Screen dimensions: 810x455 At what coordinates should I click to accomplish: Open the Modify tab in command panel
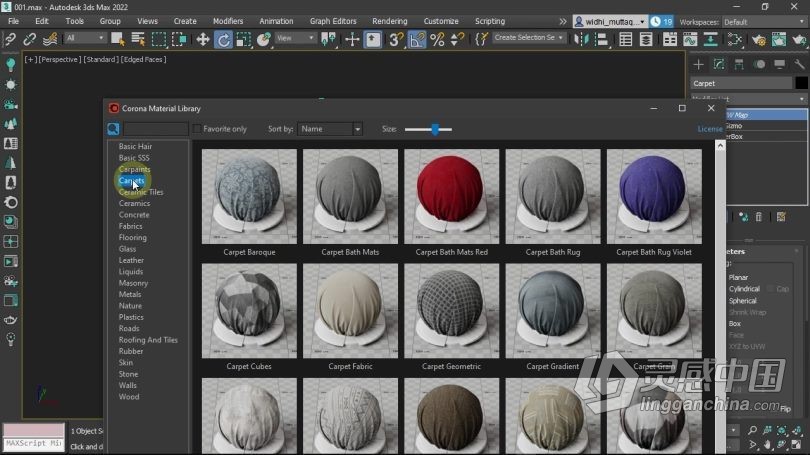point(719,64)
